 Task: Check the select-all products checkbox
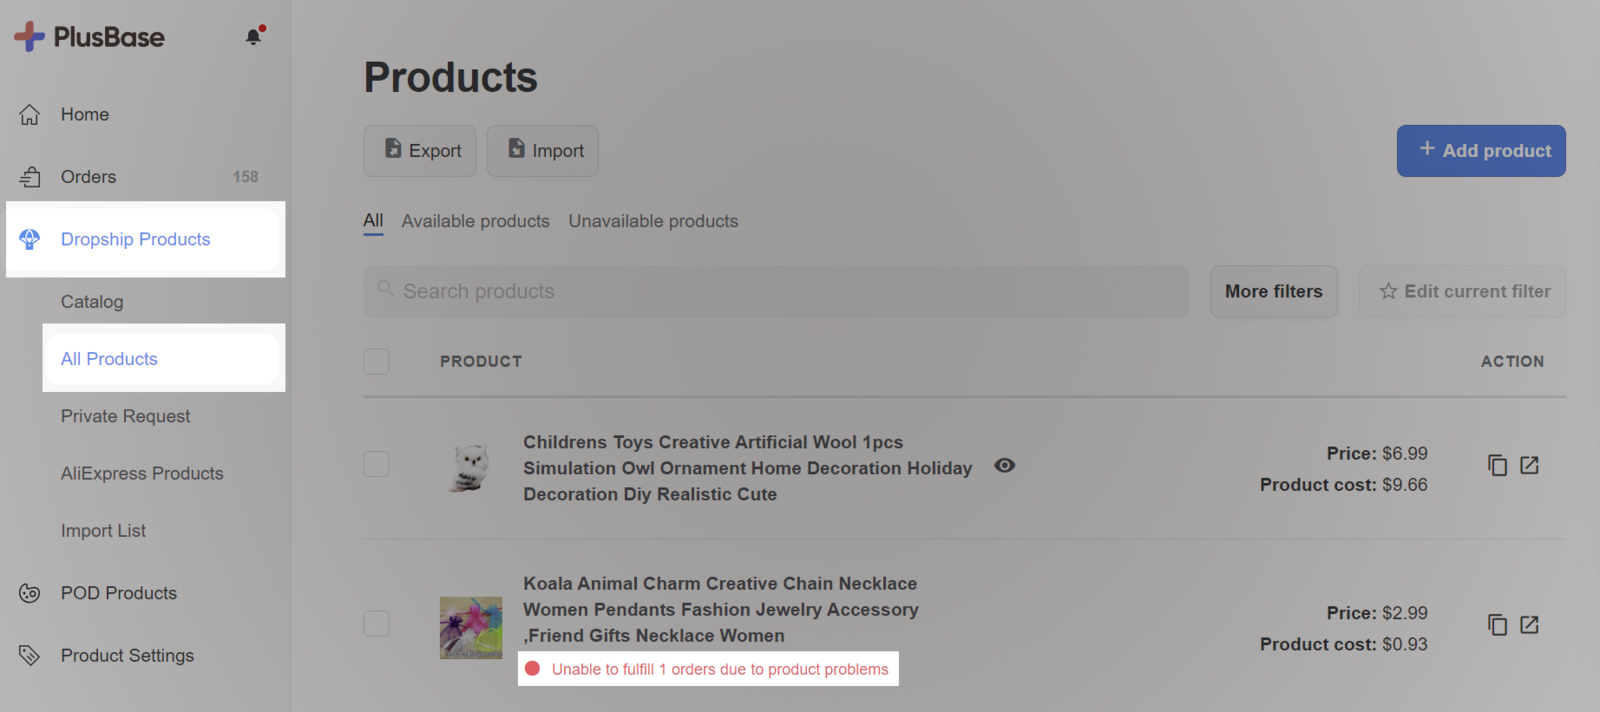377,361
